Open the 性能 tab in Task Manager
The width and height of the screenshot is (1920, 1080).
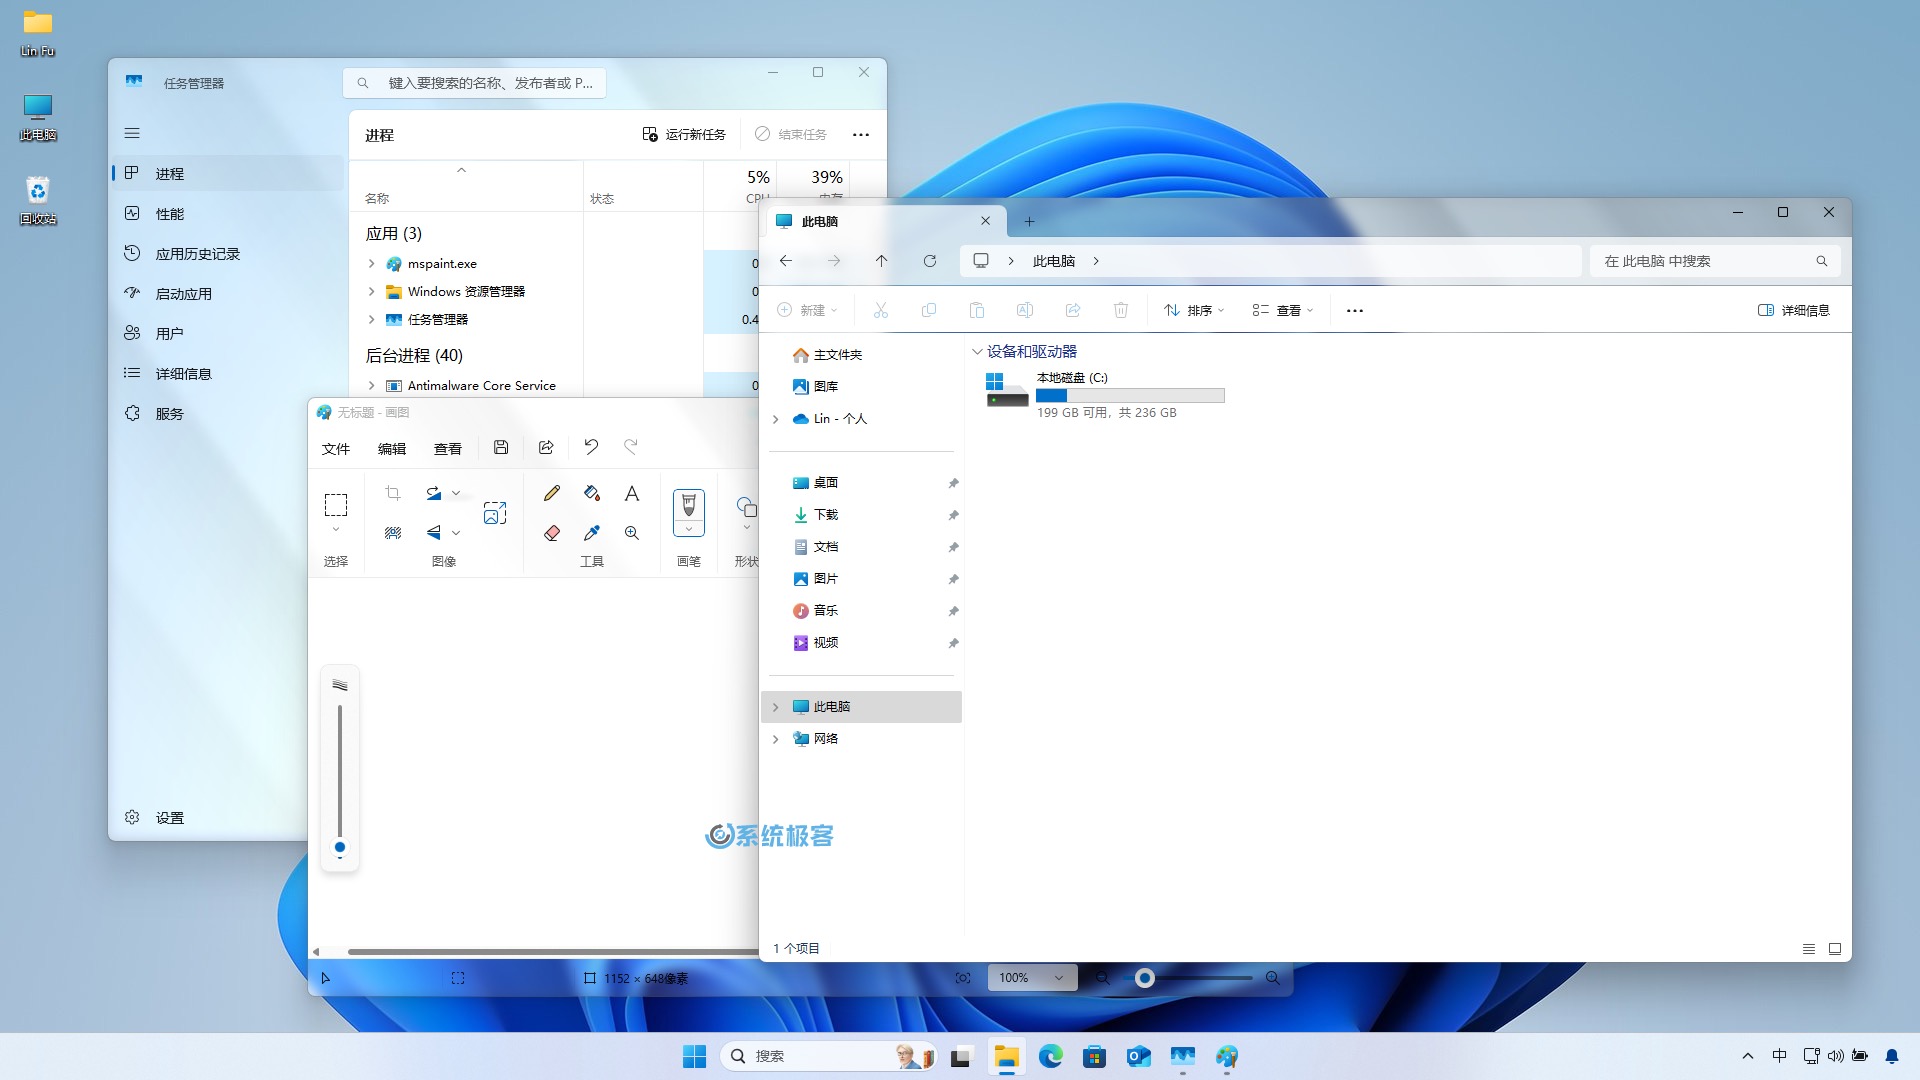pyautogui.click(x=169, y=214)
